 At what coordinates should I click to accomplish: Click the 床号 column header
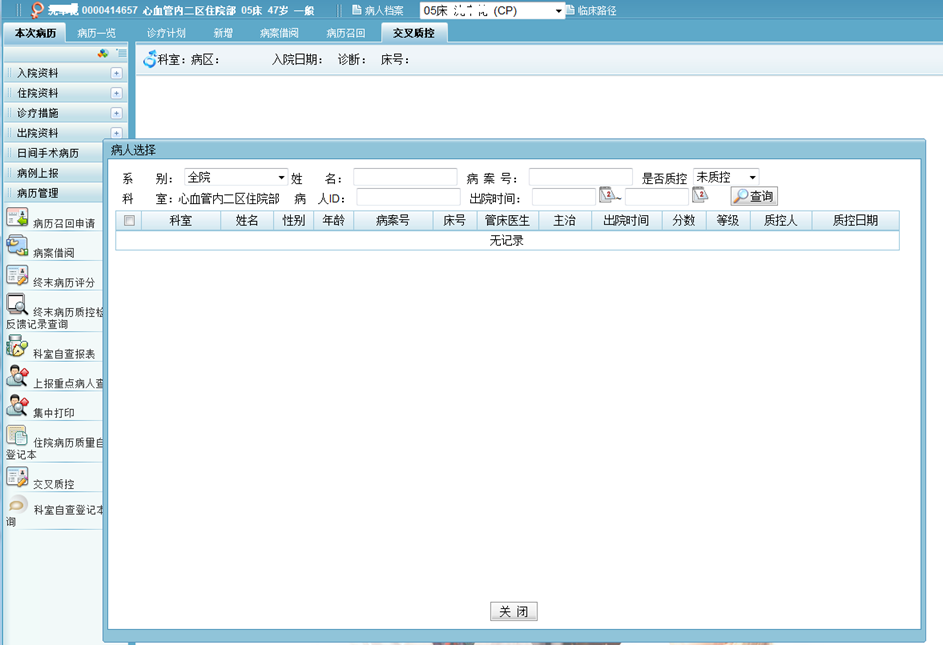(455, 220)
